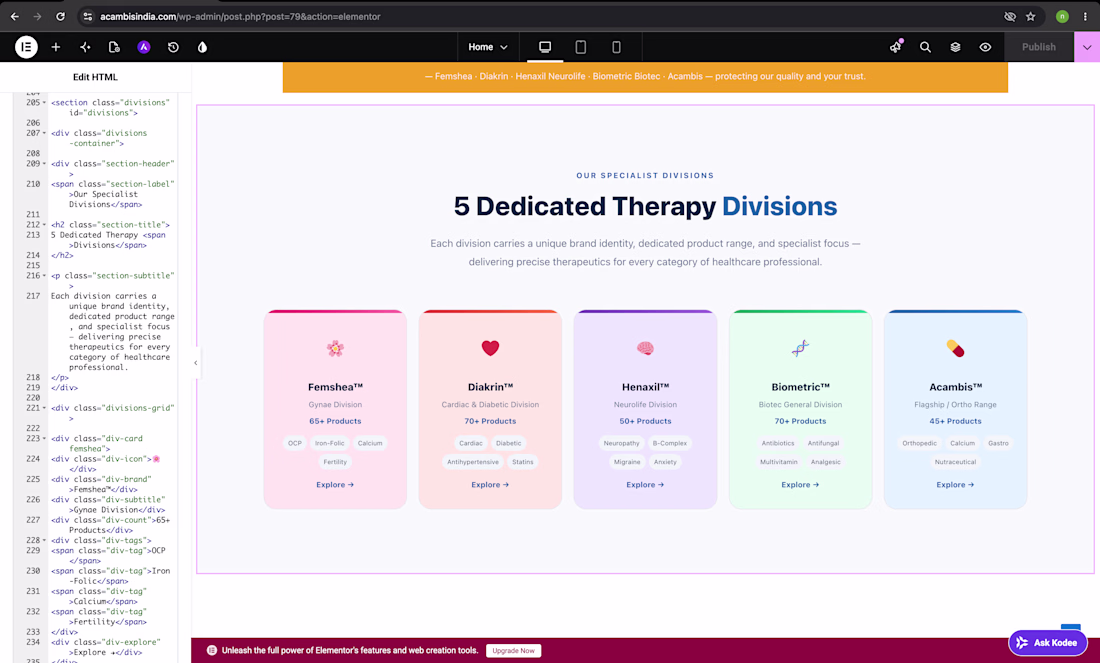Click the orange announcement banner text

click(x=645, y=76)
